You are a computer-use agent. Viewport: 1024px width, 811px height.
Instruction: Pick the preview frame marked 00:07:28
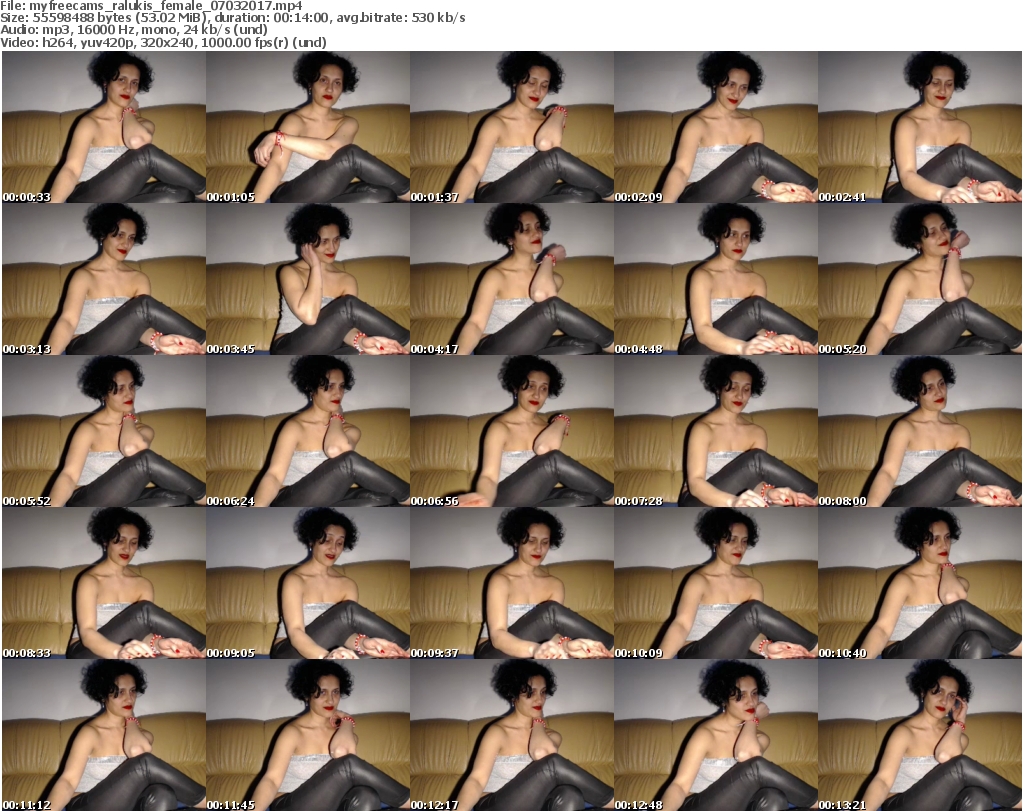click(x=716, y=431)
